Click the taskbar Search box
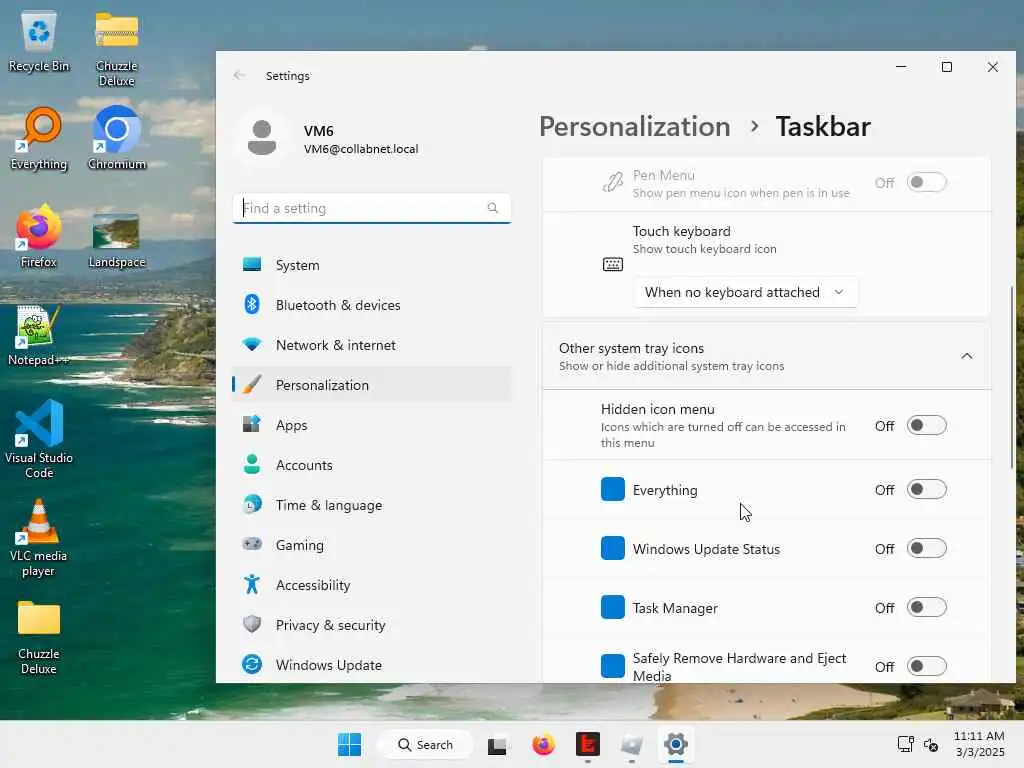1024x768 pixels. tap(425, 744)
